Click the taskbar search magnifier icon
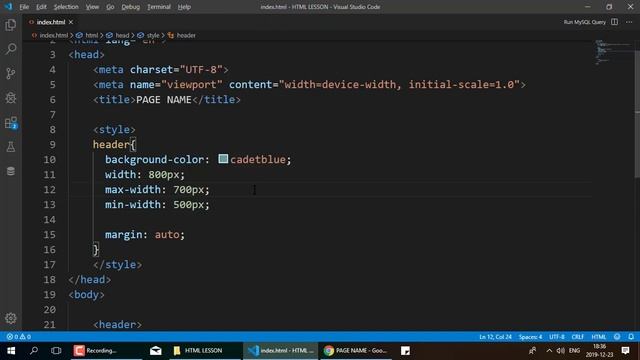The height and width of the screenshot is (360, 640). (34, 351)
